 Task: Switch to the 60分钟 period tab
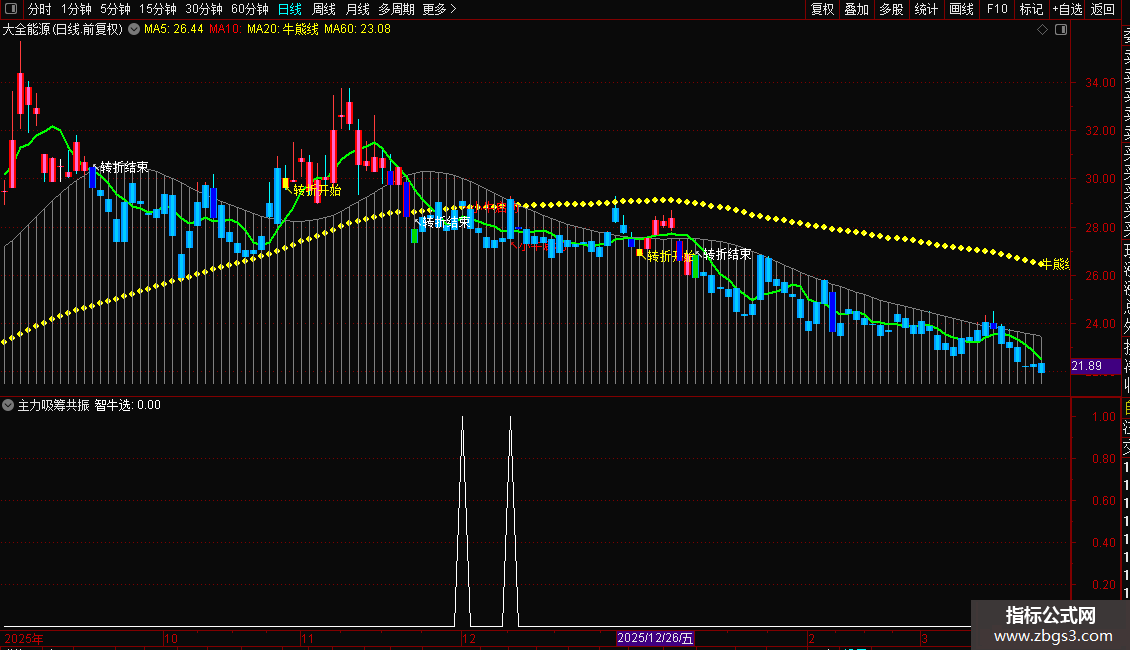(x=249, y=9)
